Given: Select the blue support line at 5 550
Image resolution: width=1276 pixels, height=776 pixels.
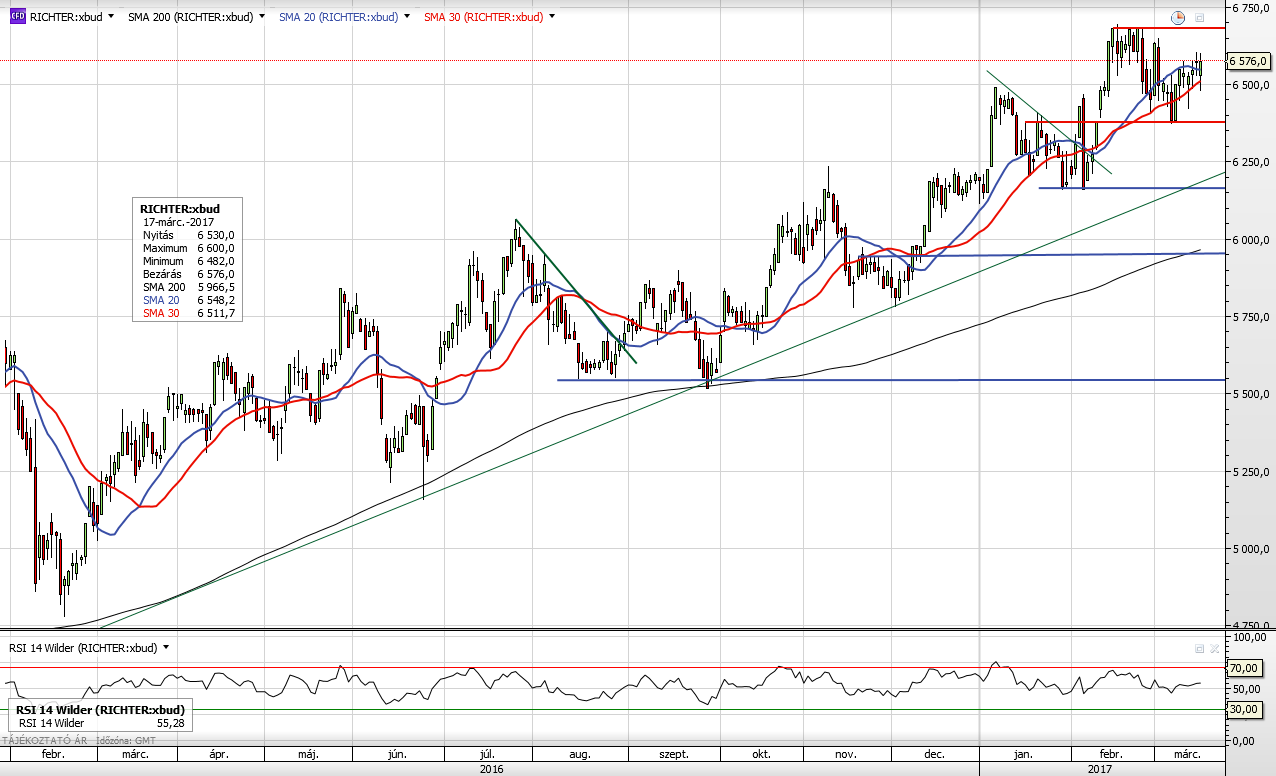Looking at the screenshot, I should click(890, 380).
